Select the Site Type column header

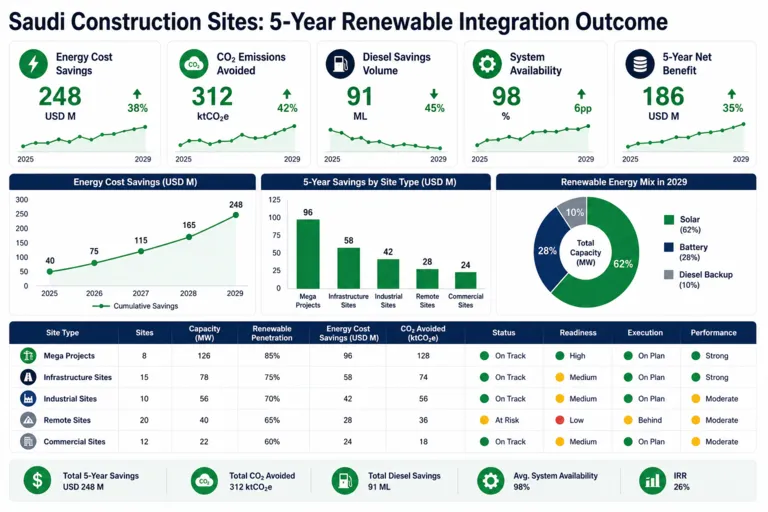point(62,333)
